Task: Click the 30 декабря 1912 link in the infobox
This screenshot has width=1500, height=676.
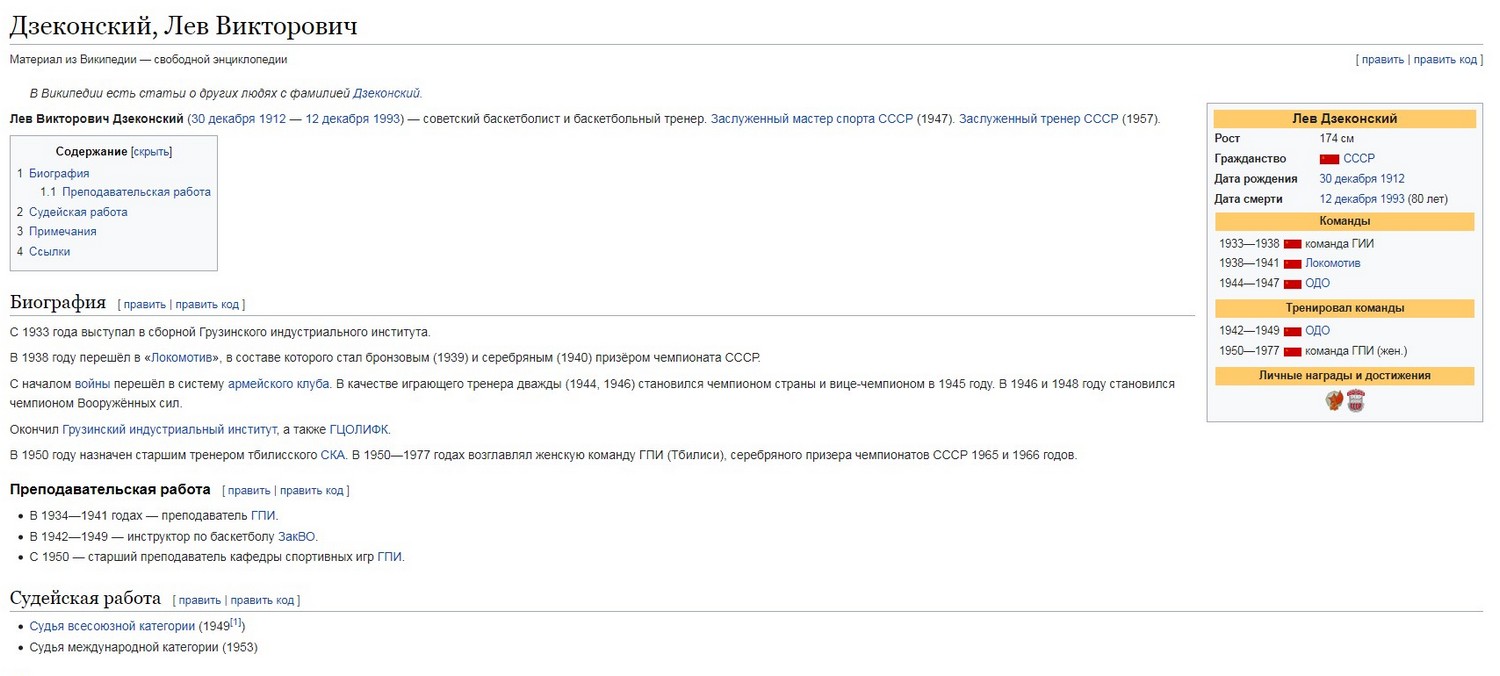Action: tap(1361, 179)
